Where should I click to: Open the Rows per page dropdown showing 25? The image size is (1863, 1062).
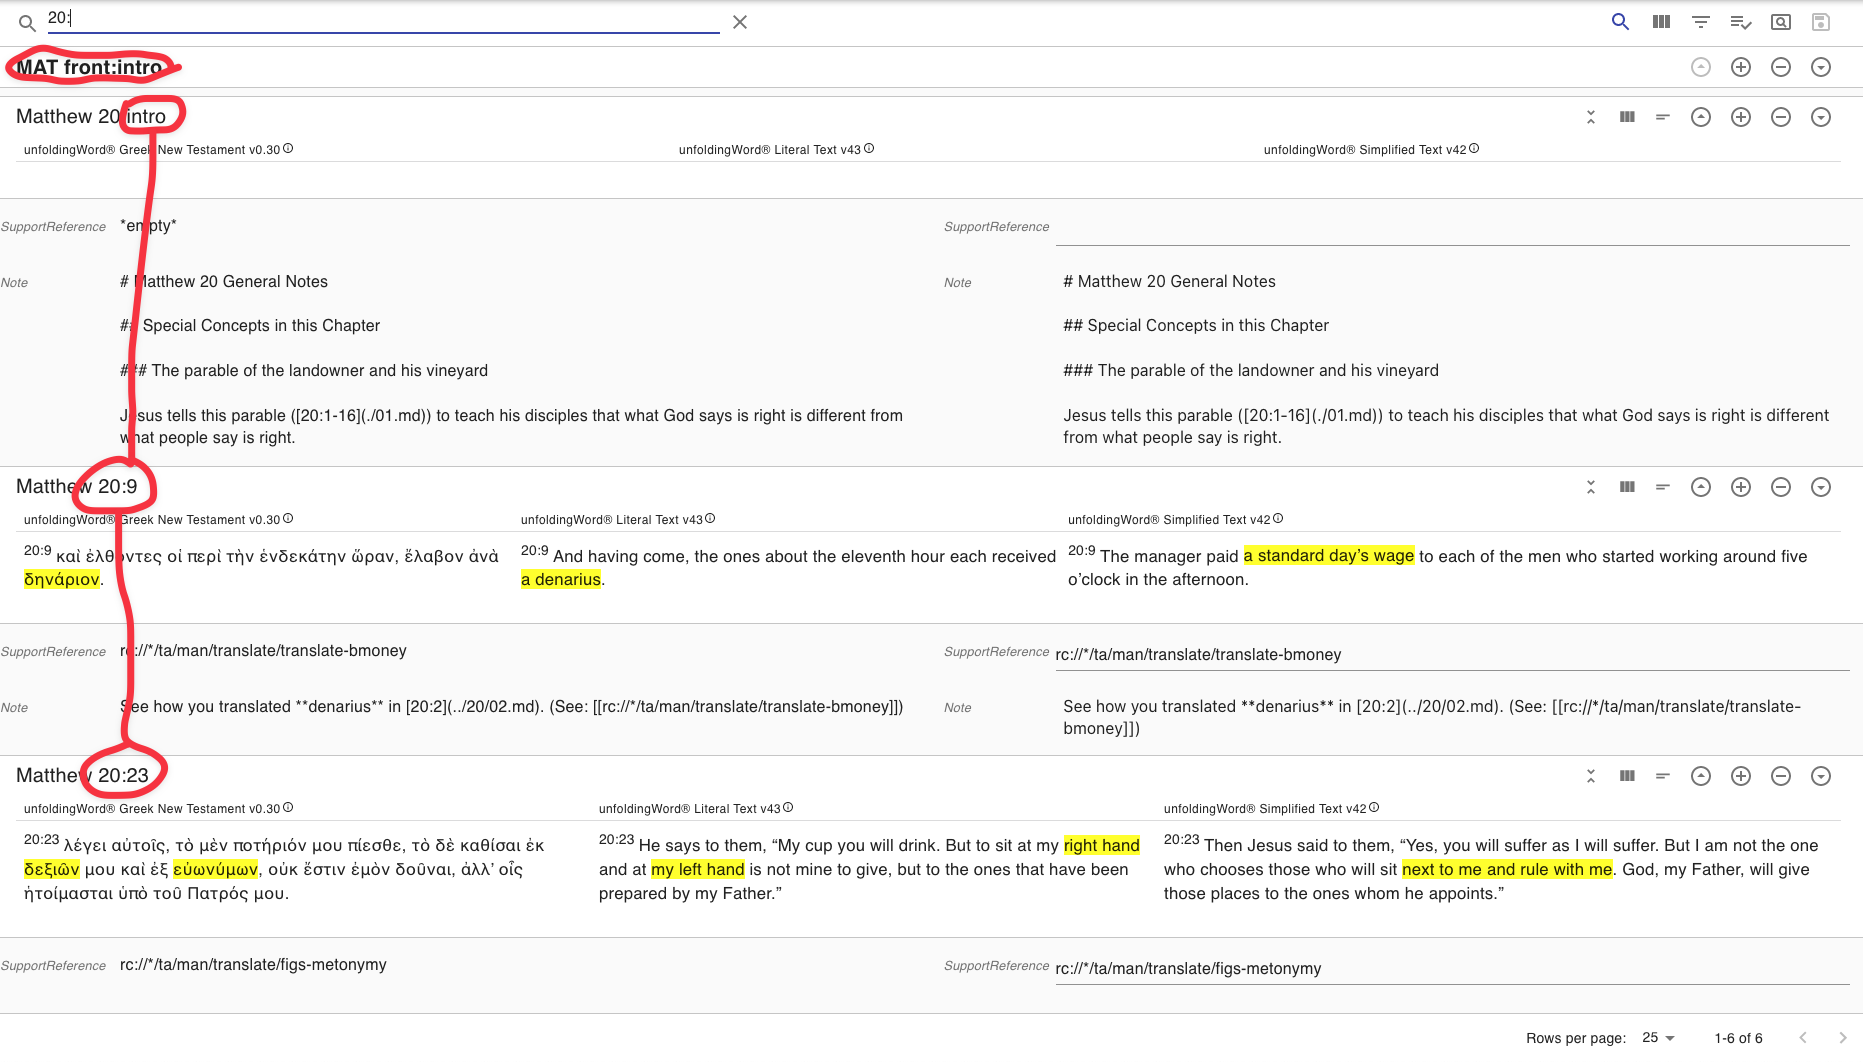1658,1038
